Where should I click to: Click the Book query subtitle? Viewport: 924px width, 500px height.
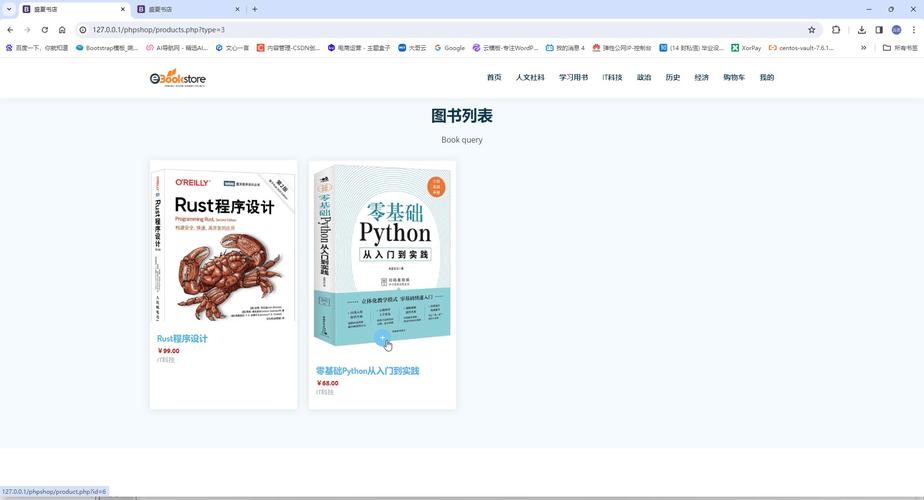pyautogui.click(x=462, y=140)
